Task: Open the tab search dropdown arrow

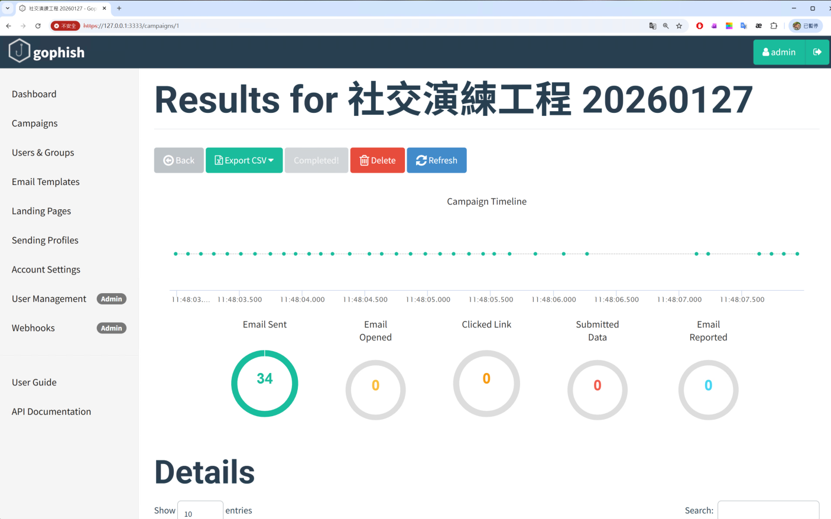Action: click(7, 8)
